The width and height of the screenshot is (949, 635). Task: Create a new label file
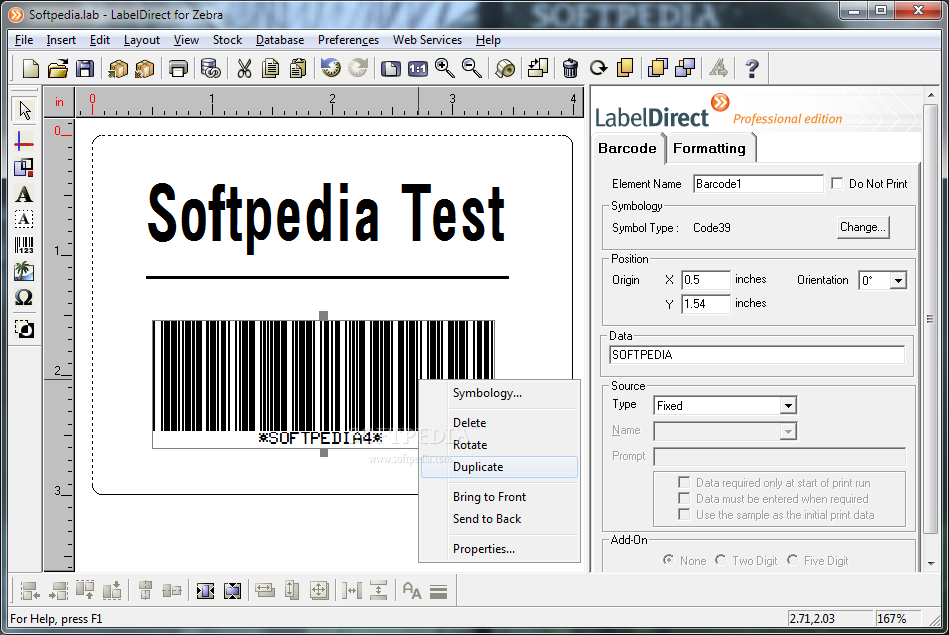point(30,68)
